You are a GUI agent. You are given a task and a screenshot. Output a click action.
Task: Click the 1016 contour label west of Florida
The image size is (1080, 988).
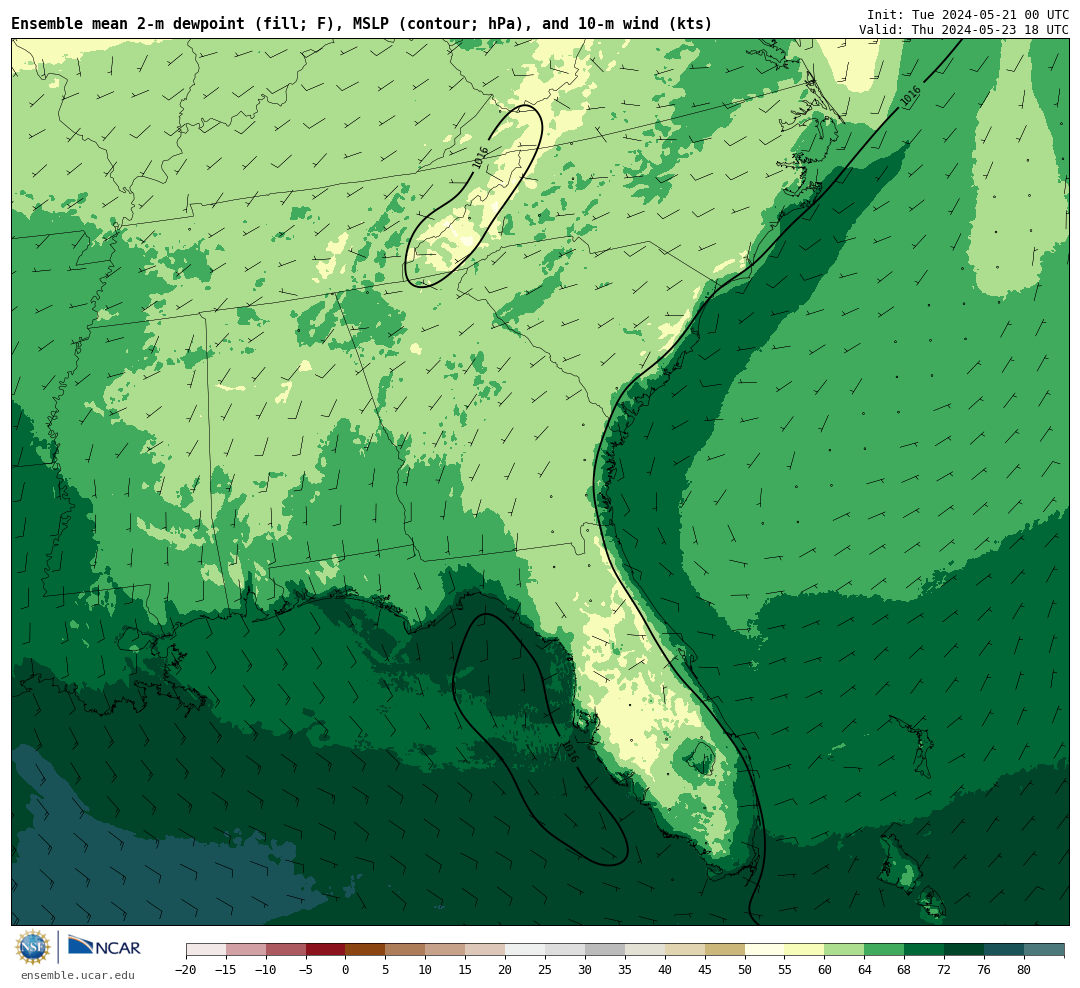click(570, 751)
